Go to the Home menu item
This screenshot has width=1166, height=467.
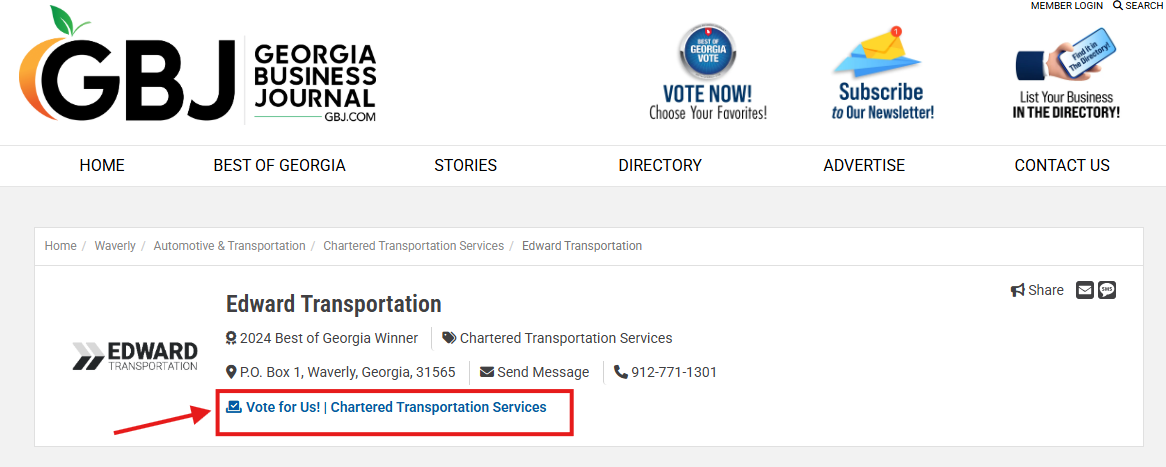tap(102, 166)
